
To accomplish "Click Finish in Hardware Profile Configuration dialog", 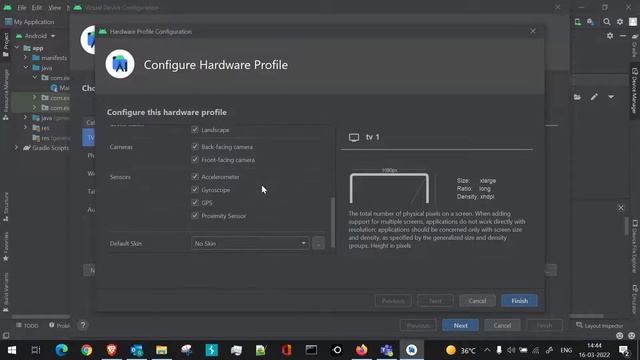I will (x=519, y=301).
